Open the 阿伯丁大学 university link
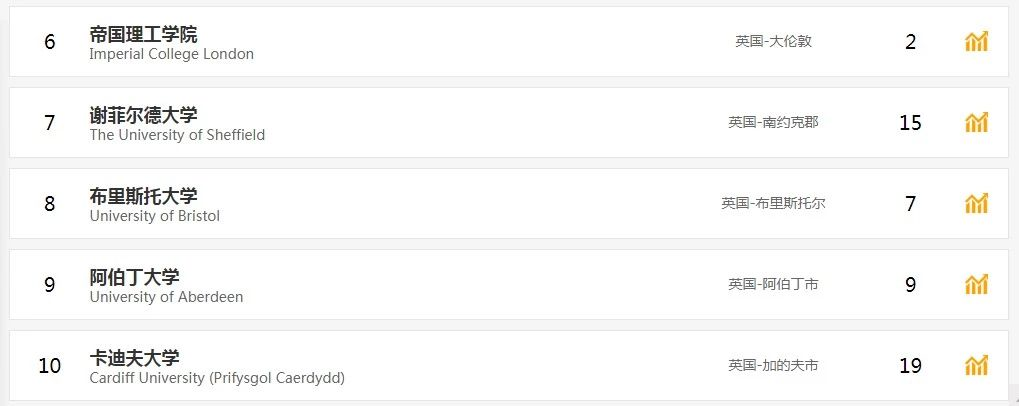1019x406 pixels. [134, 277]
